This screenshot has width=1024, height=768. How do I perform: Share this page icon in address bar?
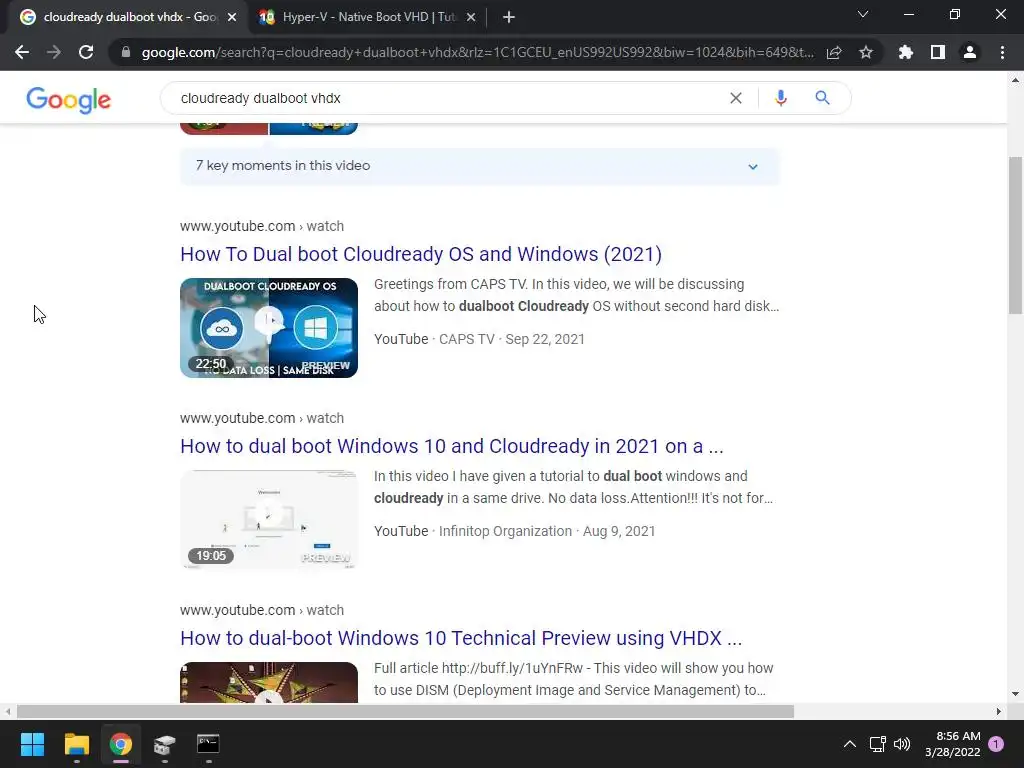834,52
